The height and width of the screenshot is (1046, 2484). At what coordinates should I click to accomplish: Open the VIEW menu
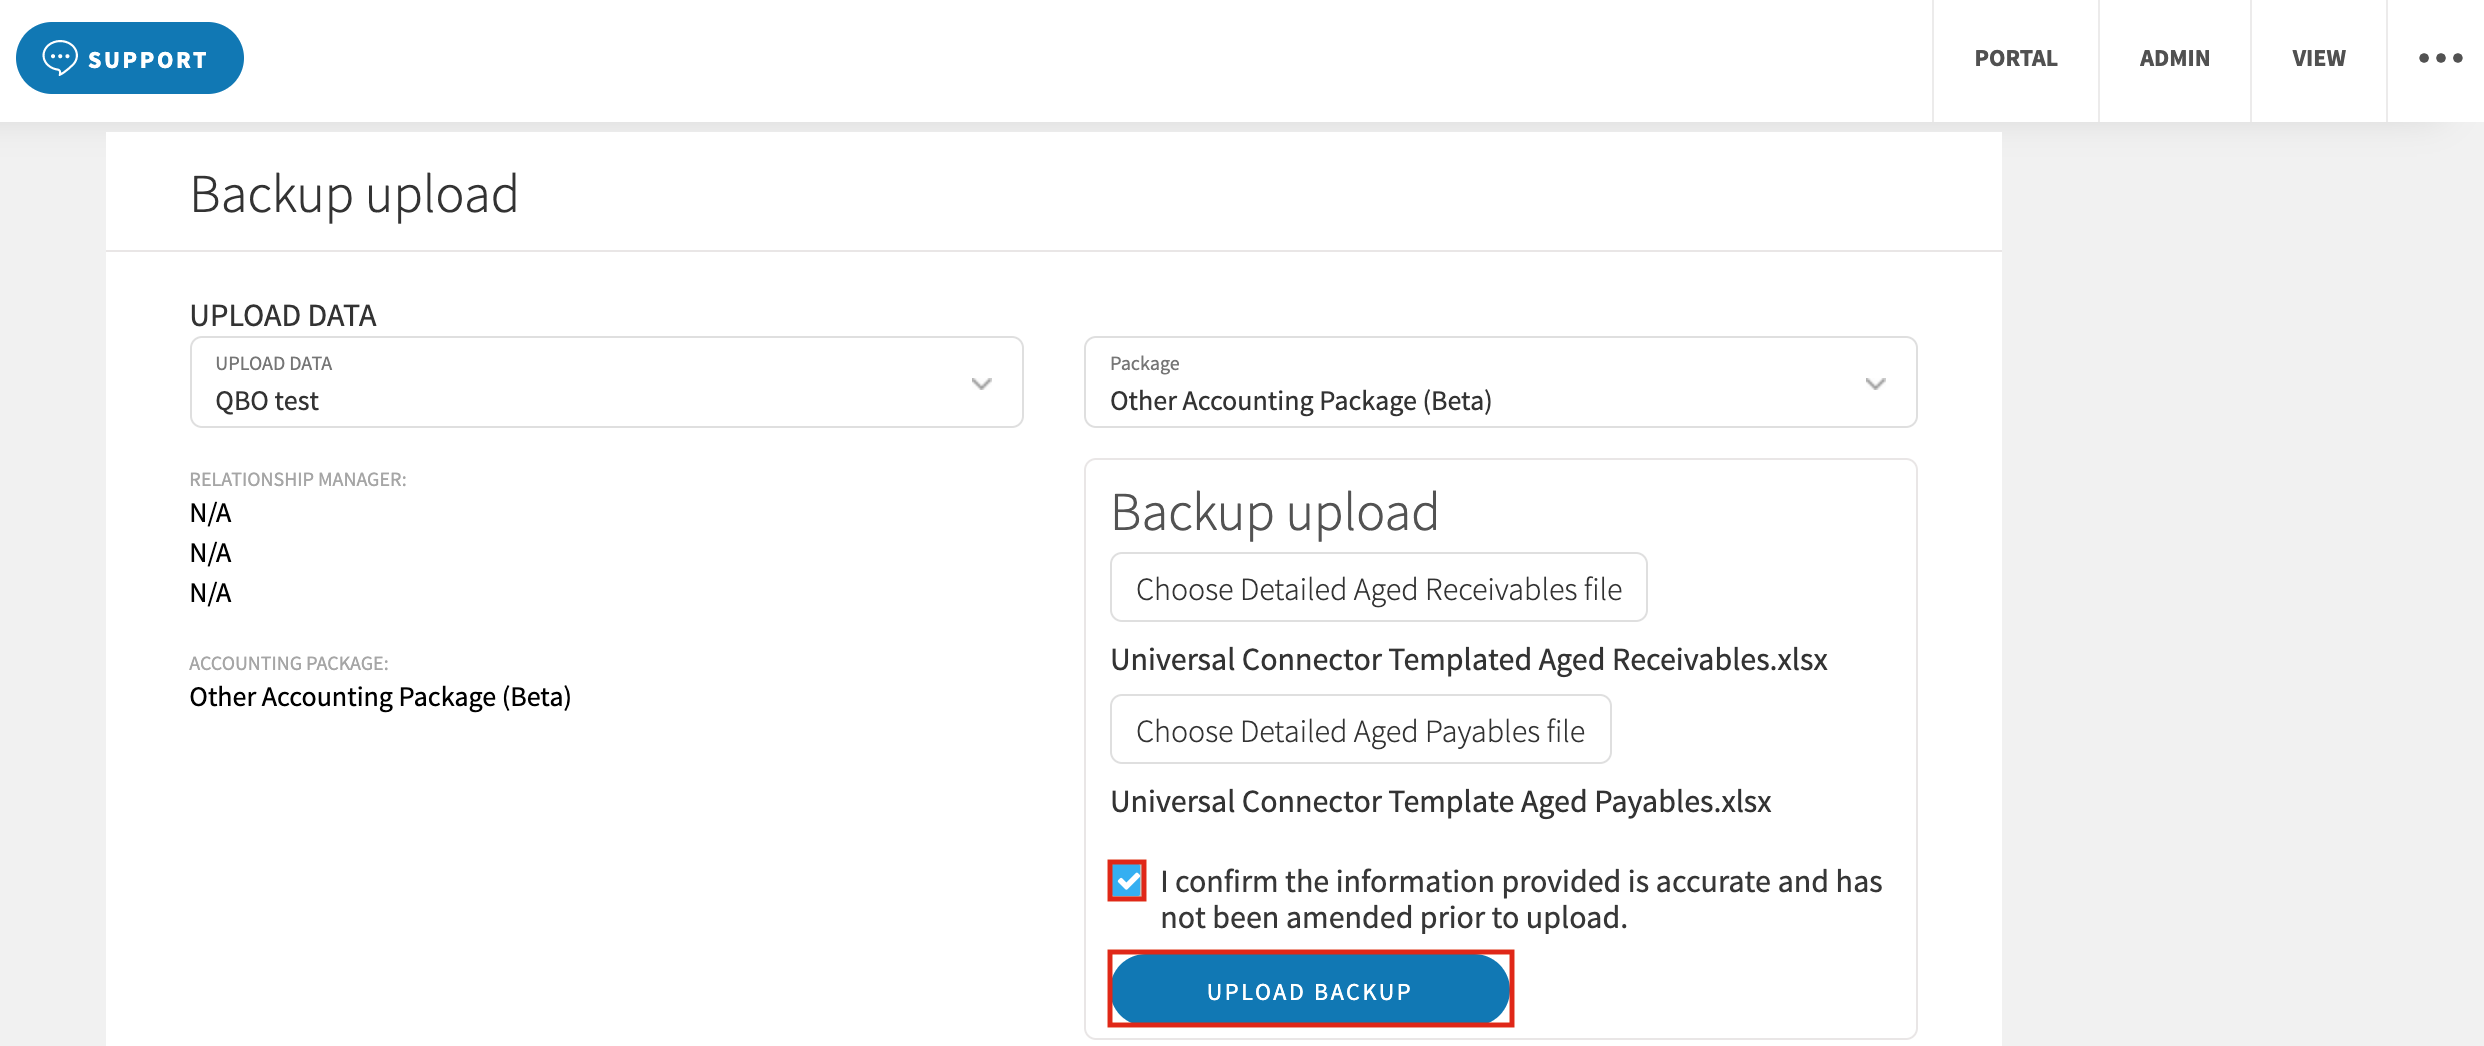pyautogui.click(x=2319, y=58)
